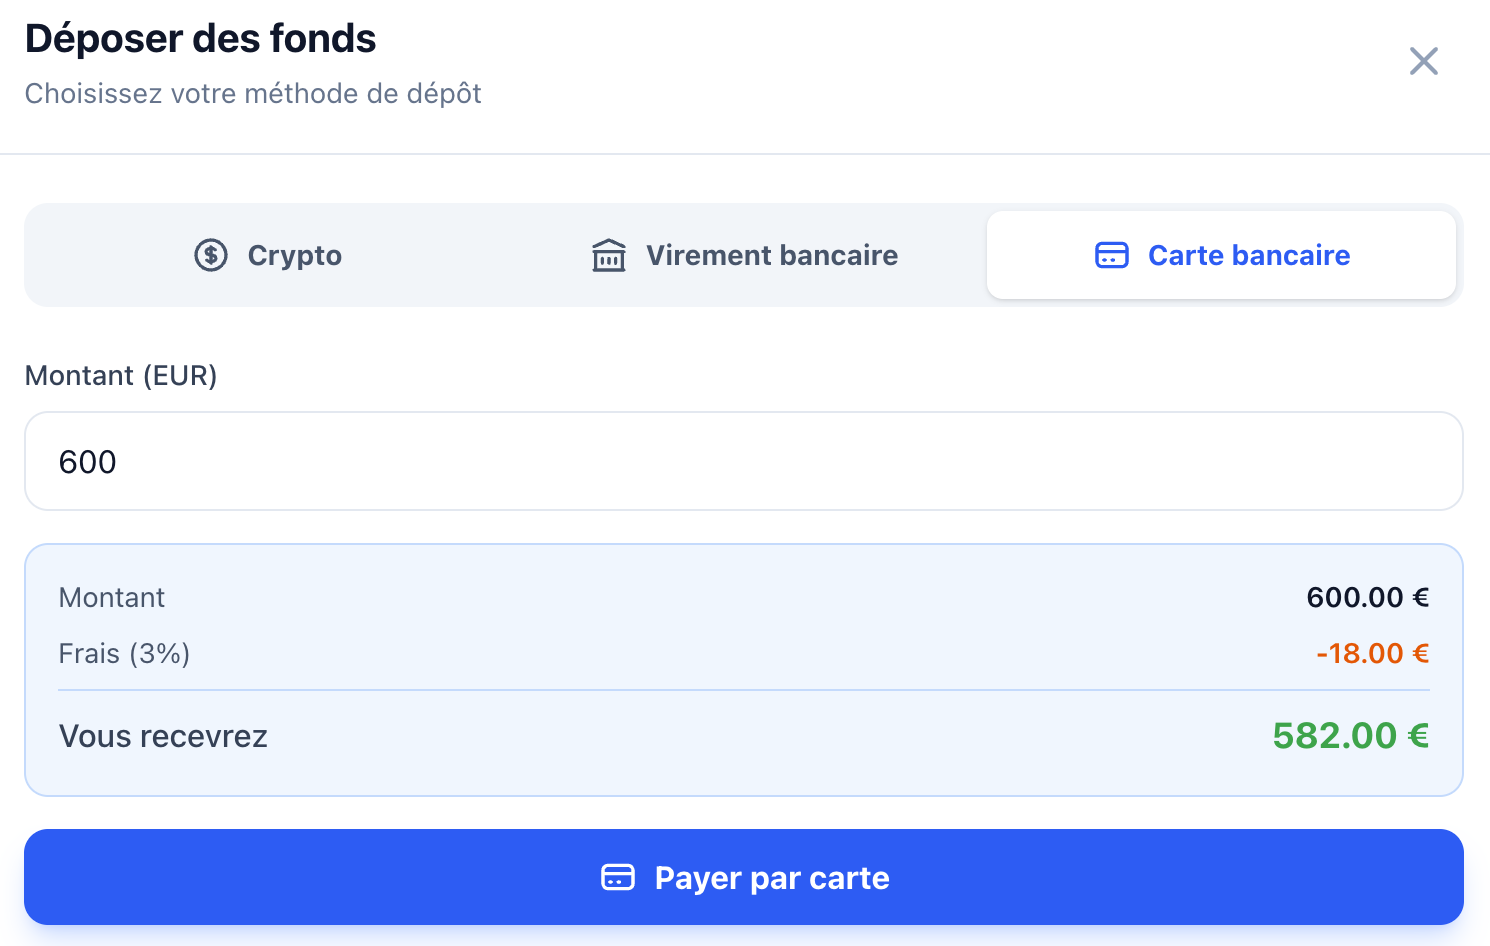Click the green 582.00 € total
The image size is (1490, 946).
tap(1350, 736)
